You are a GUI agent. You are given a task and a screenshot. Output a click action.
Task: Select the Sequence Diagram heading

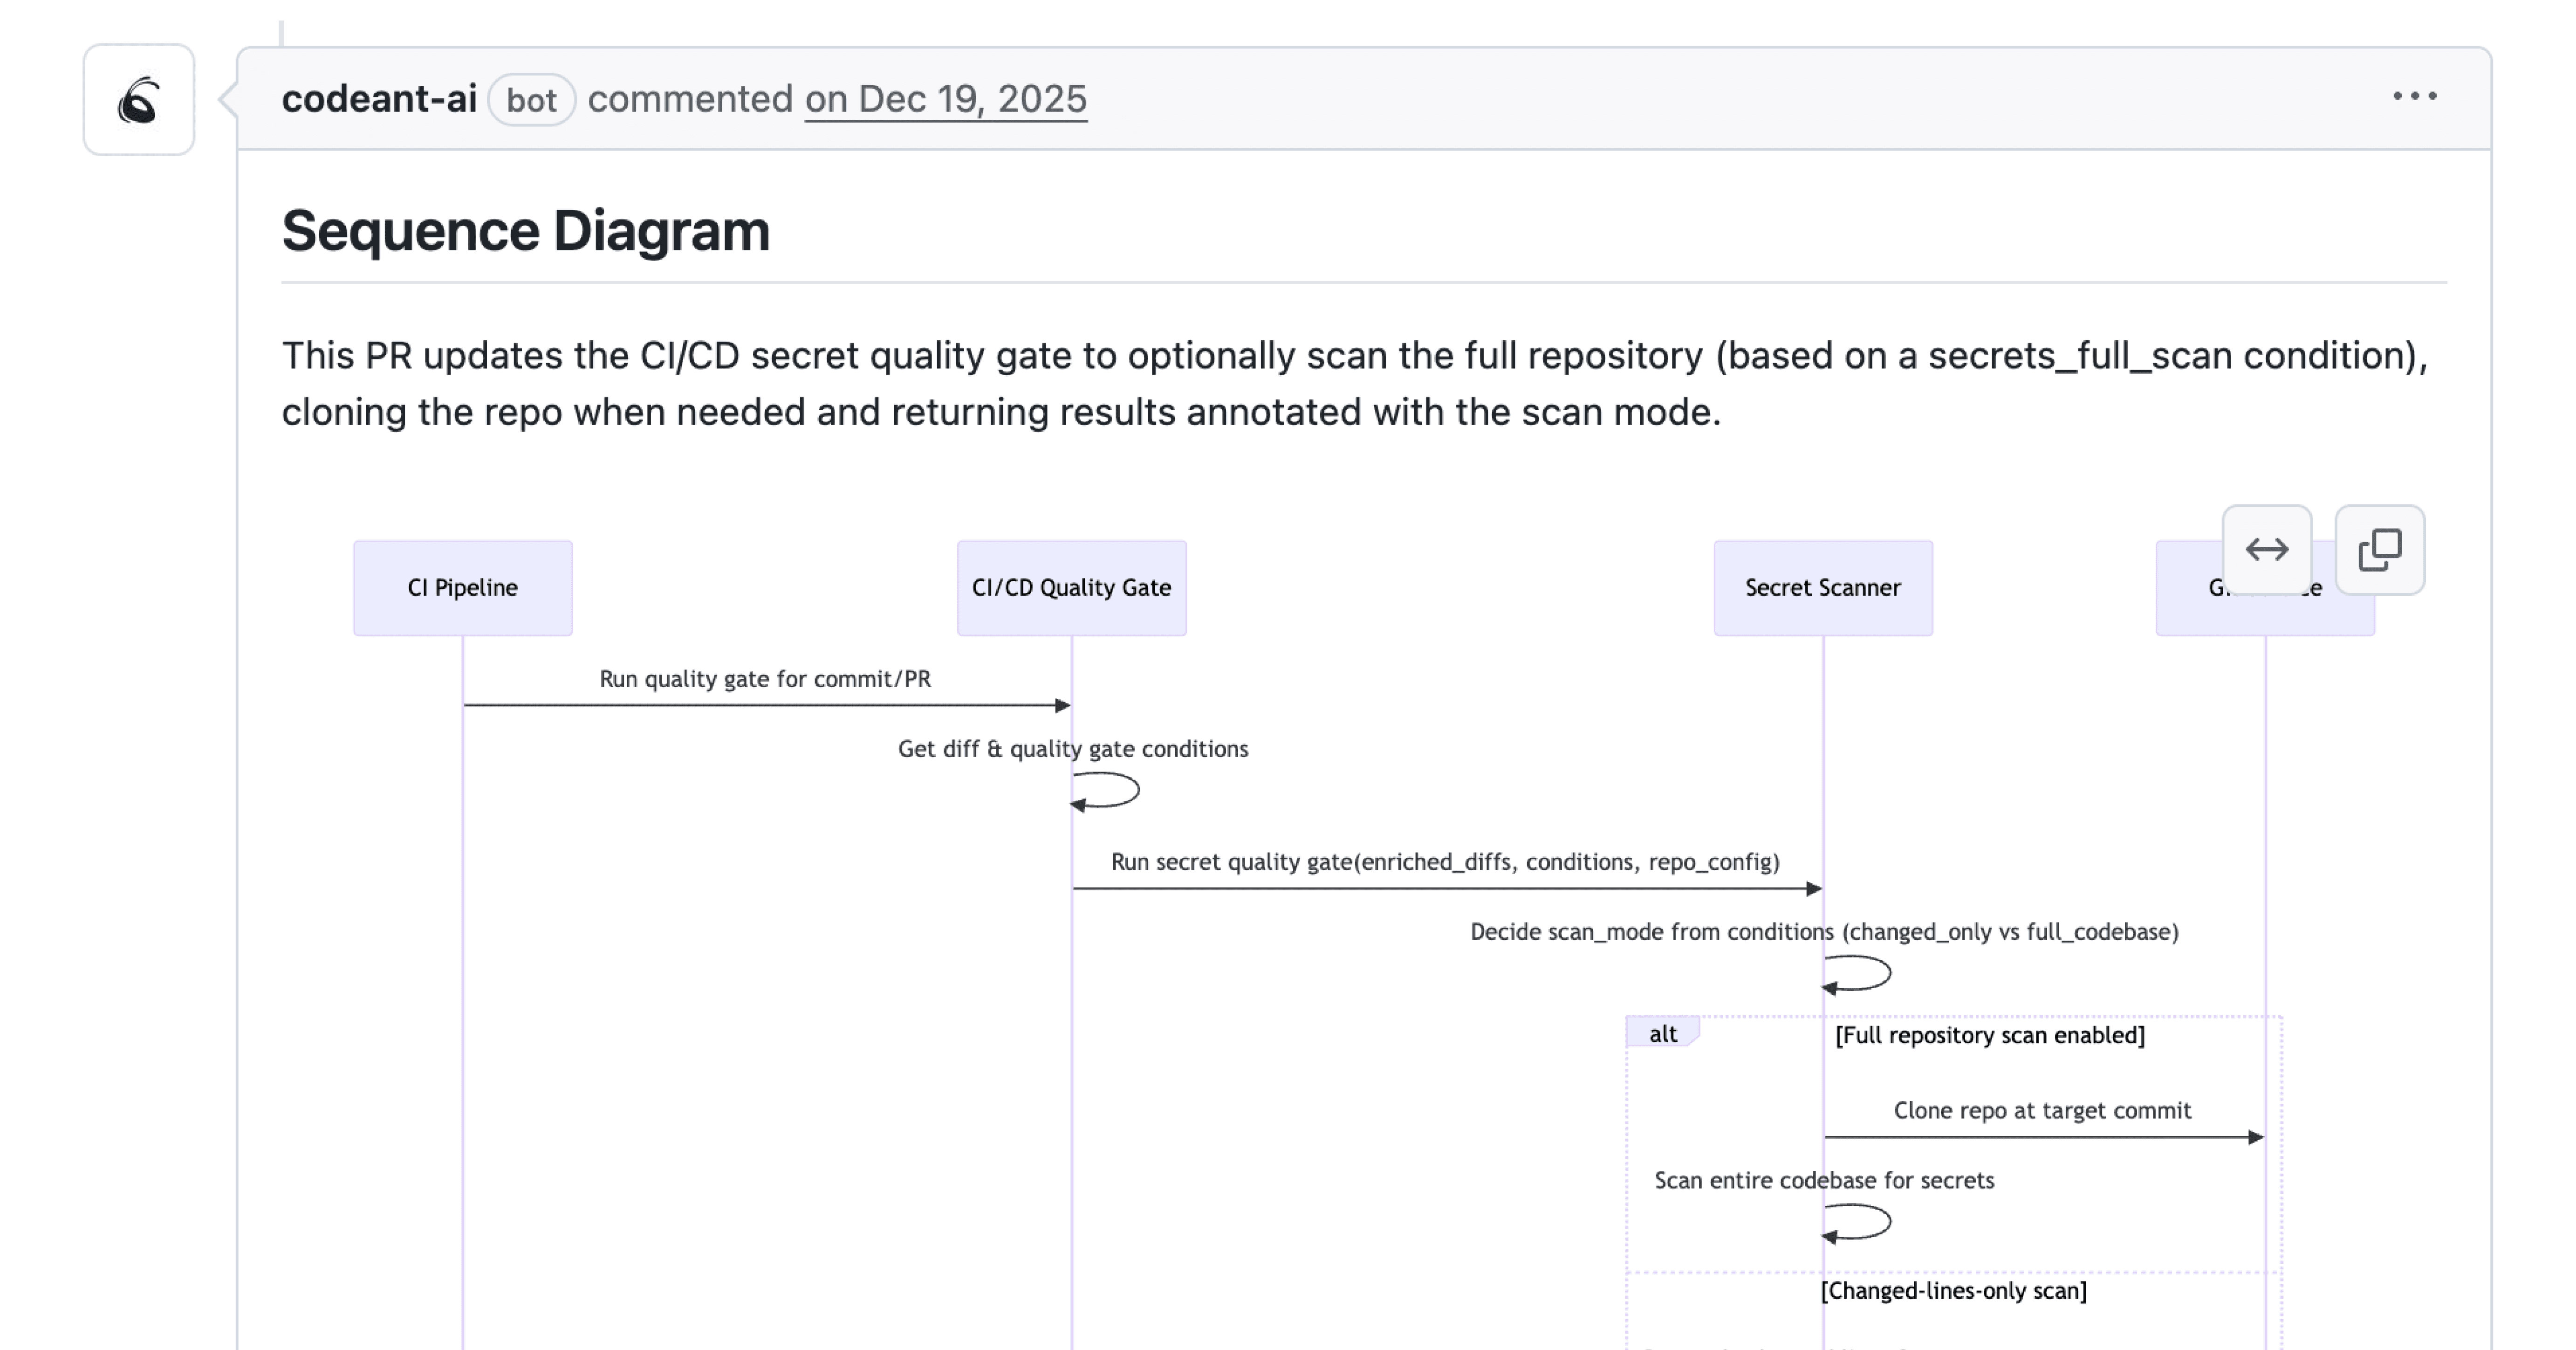coord(525,232)
